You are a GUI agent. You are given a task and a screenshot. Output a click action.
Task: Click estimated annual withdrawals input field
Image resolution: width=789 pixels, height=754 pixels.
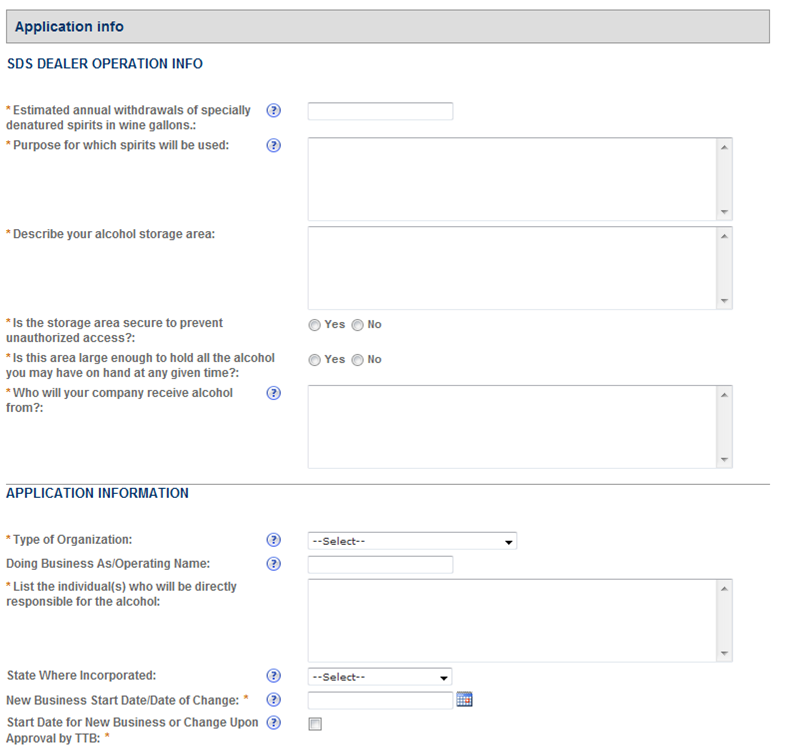(x=380, y=111)
